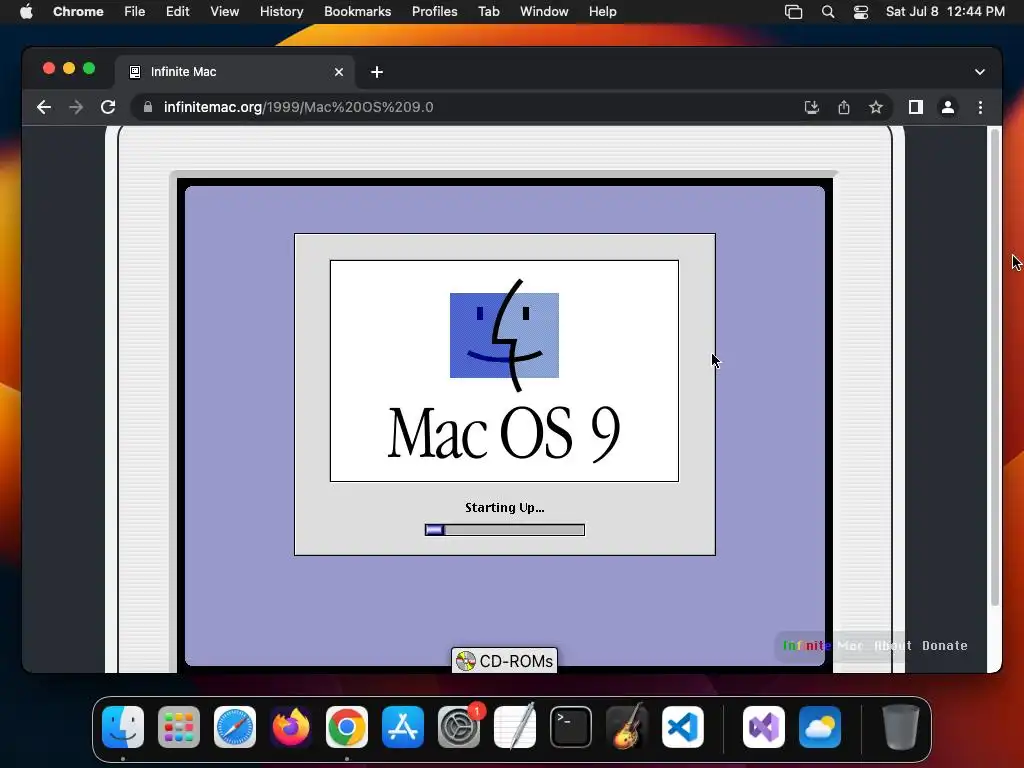Open a new tab with plus button

point(377,72)
